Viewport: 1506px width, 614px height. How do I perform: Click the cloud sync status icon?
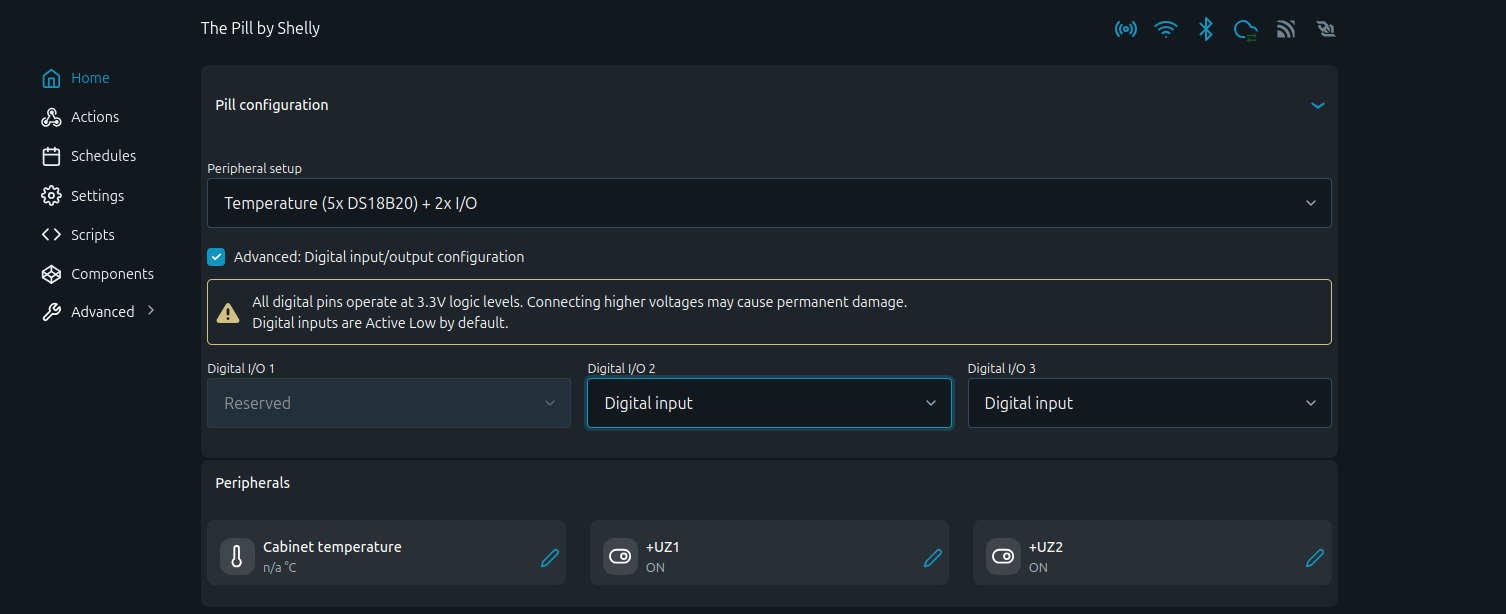pyautogui.click(x=1246, y=29)
